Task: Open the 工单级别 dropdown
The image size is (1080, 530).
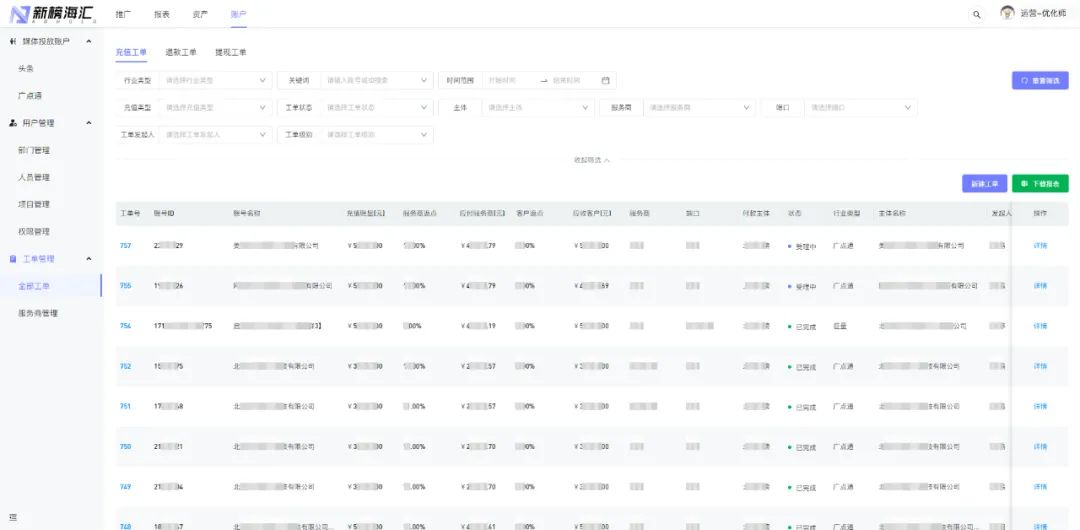Action: point(377,135)
